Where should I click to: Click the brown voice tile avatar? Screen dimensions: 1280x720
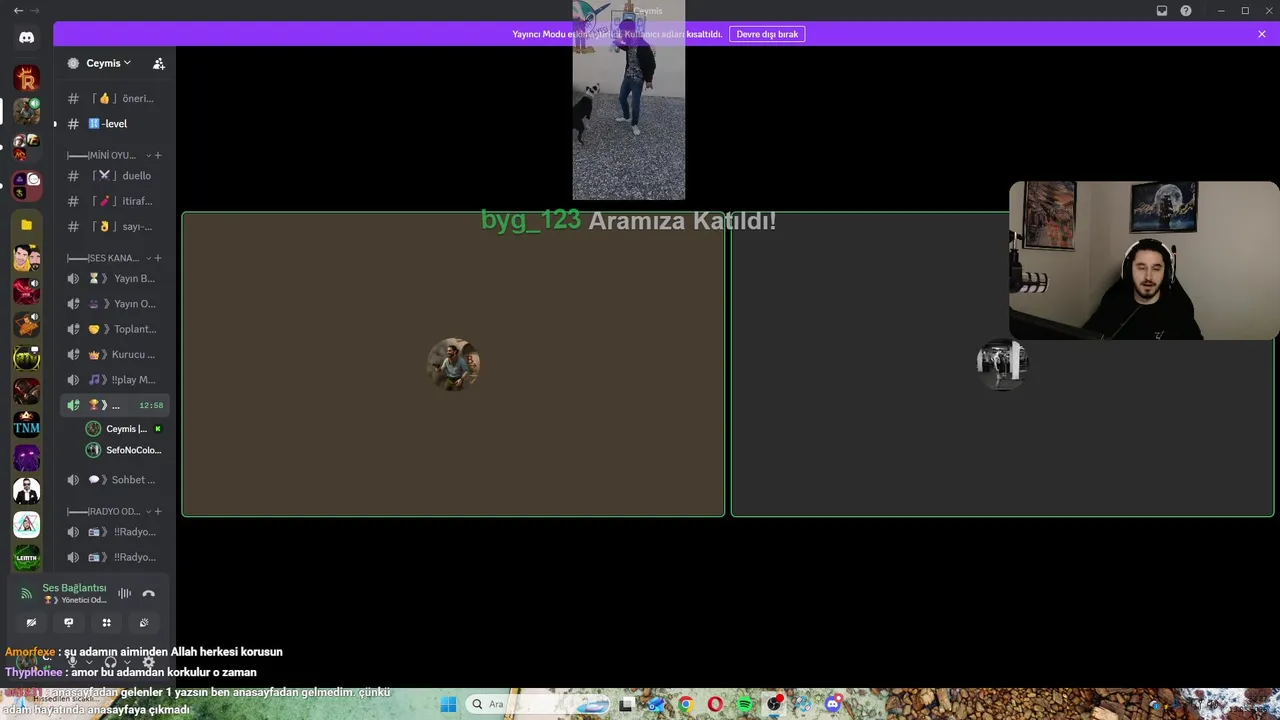point(453,364)
